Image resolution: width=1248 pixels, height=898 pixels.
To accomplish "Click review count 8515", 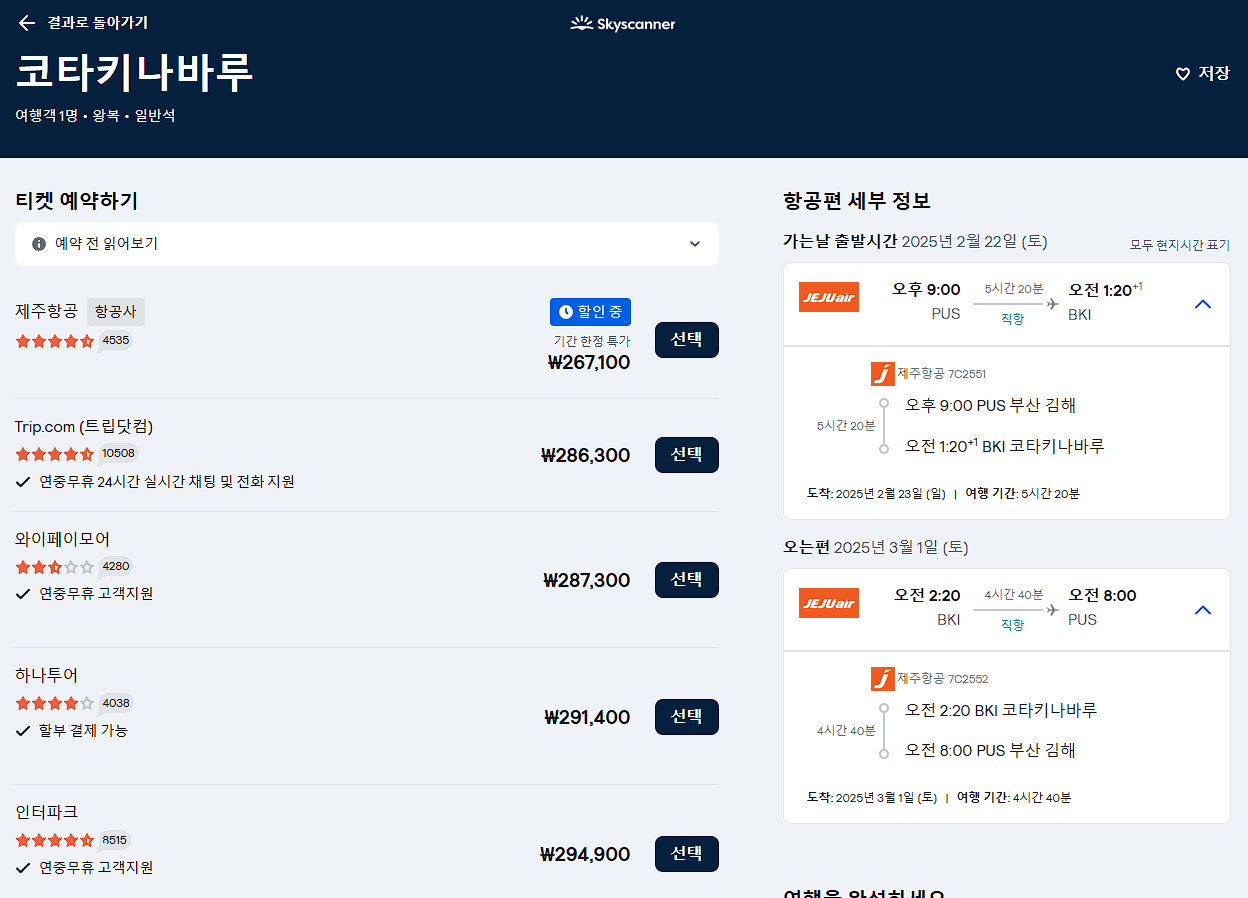I will [x=115, y=840].
